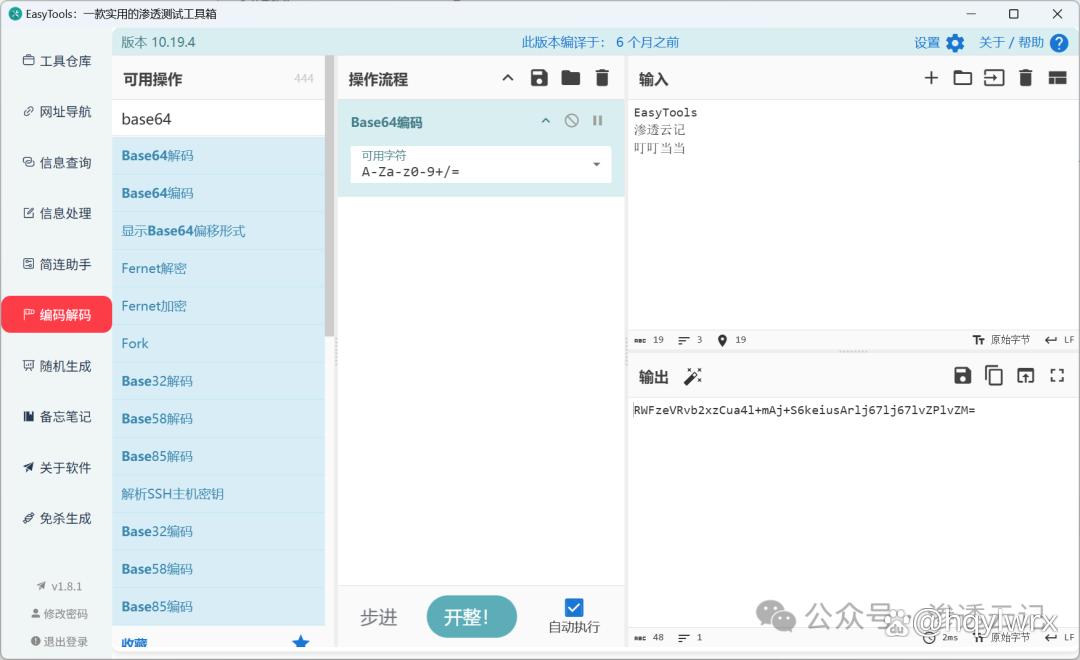Clear the recipe with the trash icon
Screen dimensions: 1080x660
(602, 78)
